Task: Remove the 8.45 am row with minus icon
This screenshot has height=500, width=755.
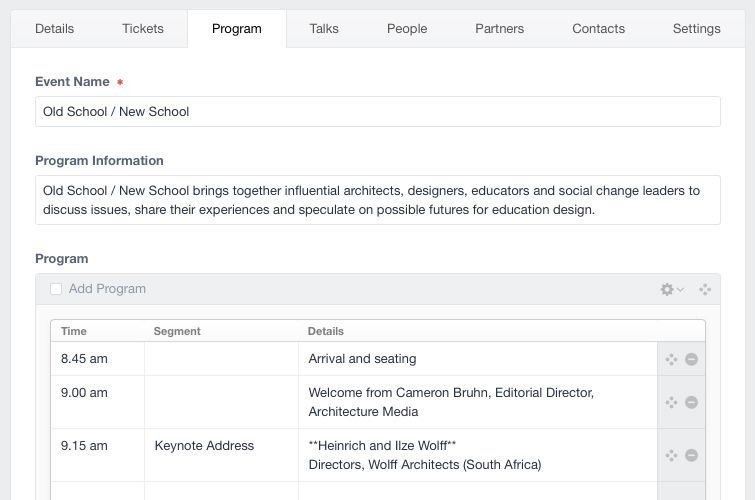Action: pyautogui.click(x=691, y=359)
